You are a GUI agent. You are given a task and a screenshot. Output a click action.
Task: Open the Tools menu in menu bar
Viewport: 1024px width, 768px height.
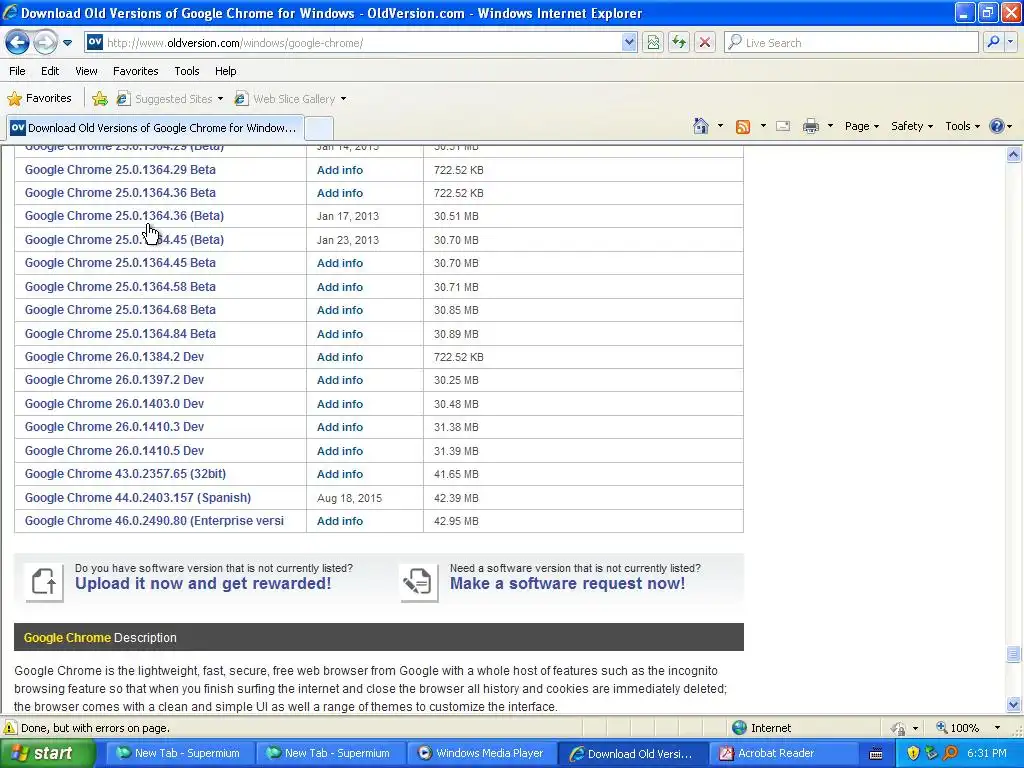click(x=187, y=71)
